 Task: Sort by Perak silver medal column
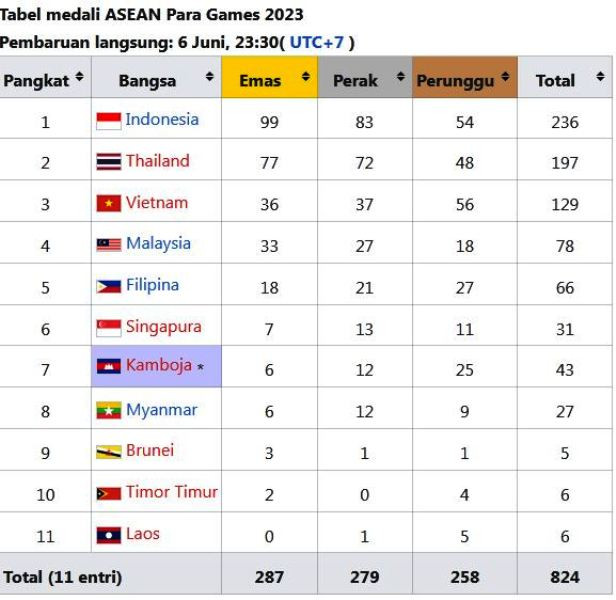tap(400, 76)
